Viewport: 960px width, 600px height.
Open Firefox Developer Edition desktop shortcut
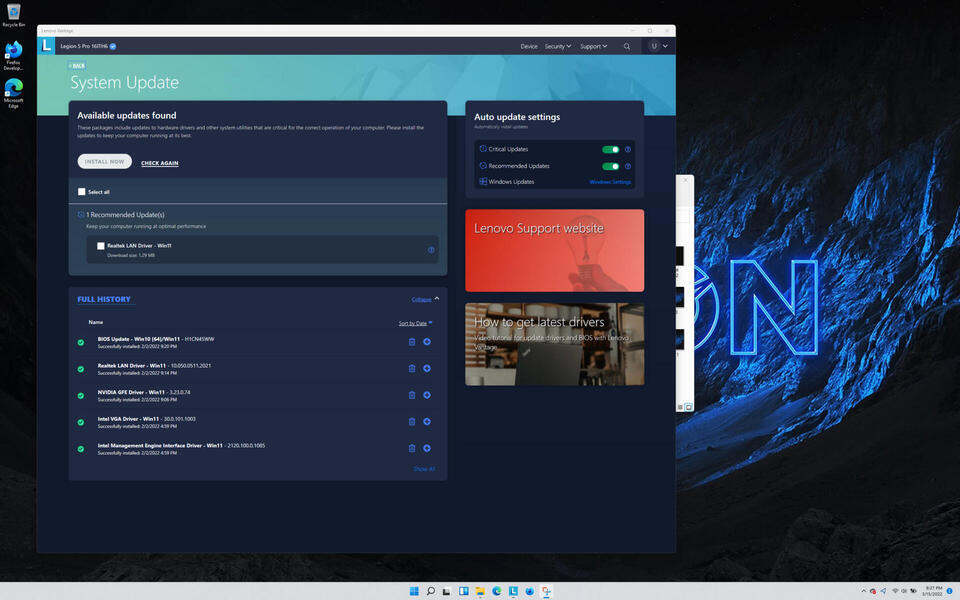[x=13, y=55]
